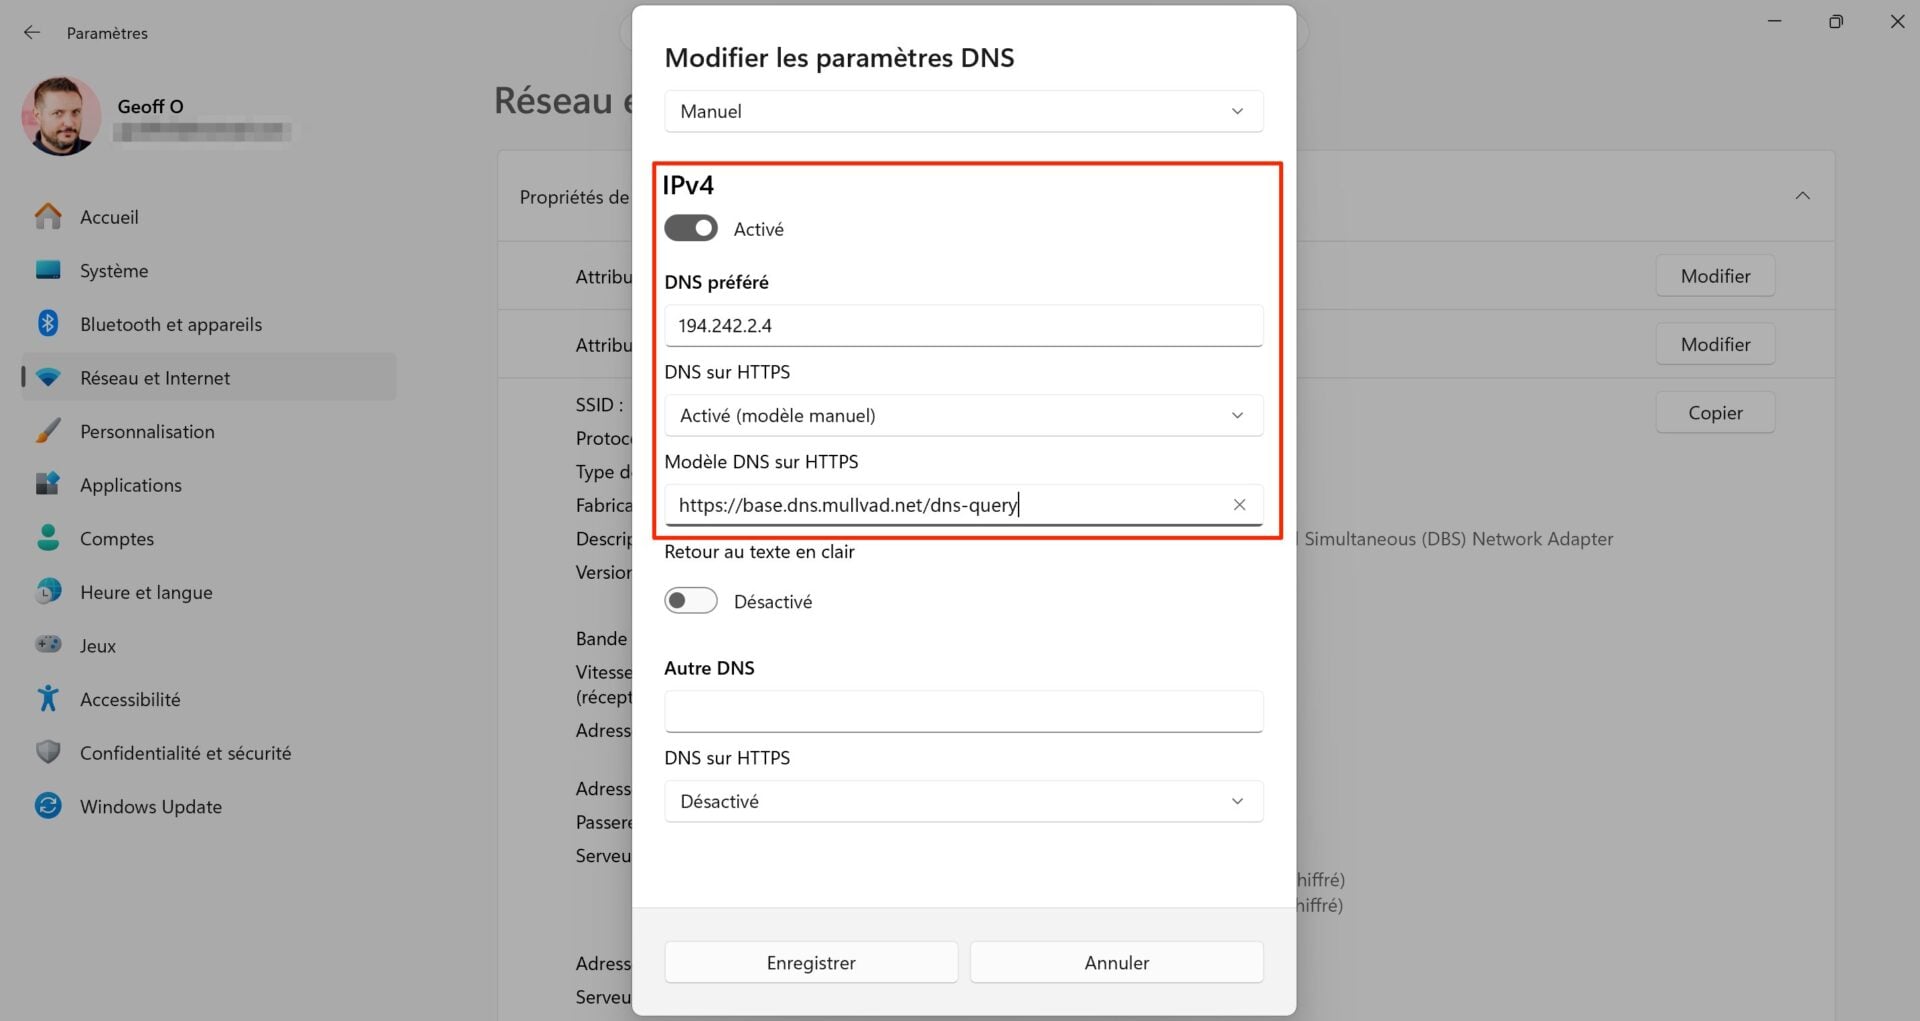The height and width of the screenshot is (1021, 1920).
Task: Toggle the IPv4 switch off
Action: click(691, 229)
